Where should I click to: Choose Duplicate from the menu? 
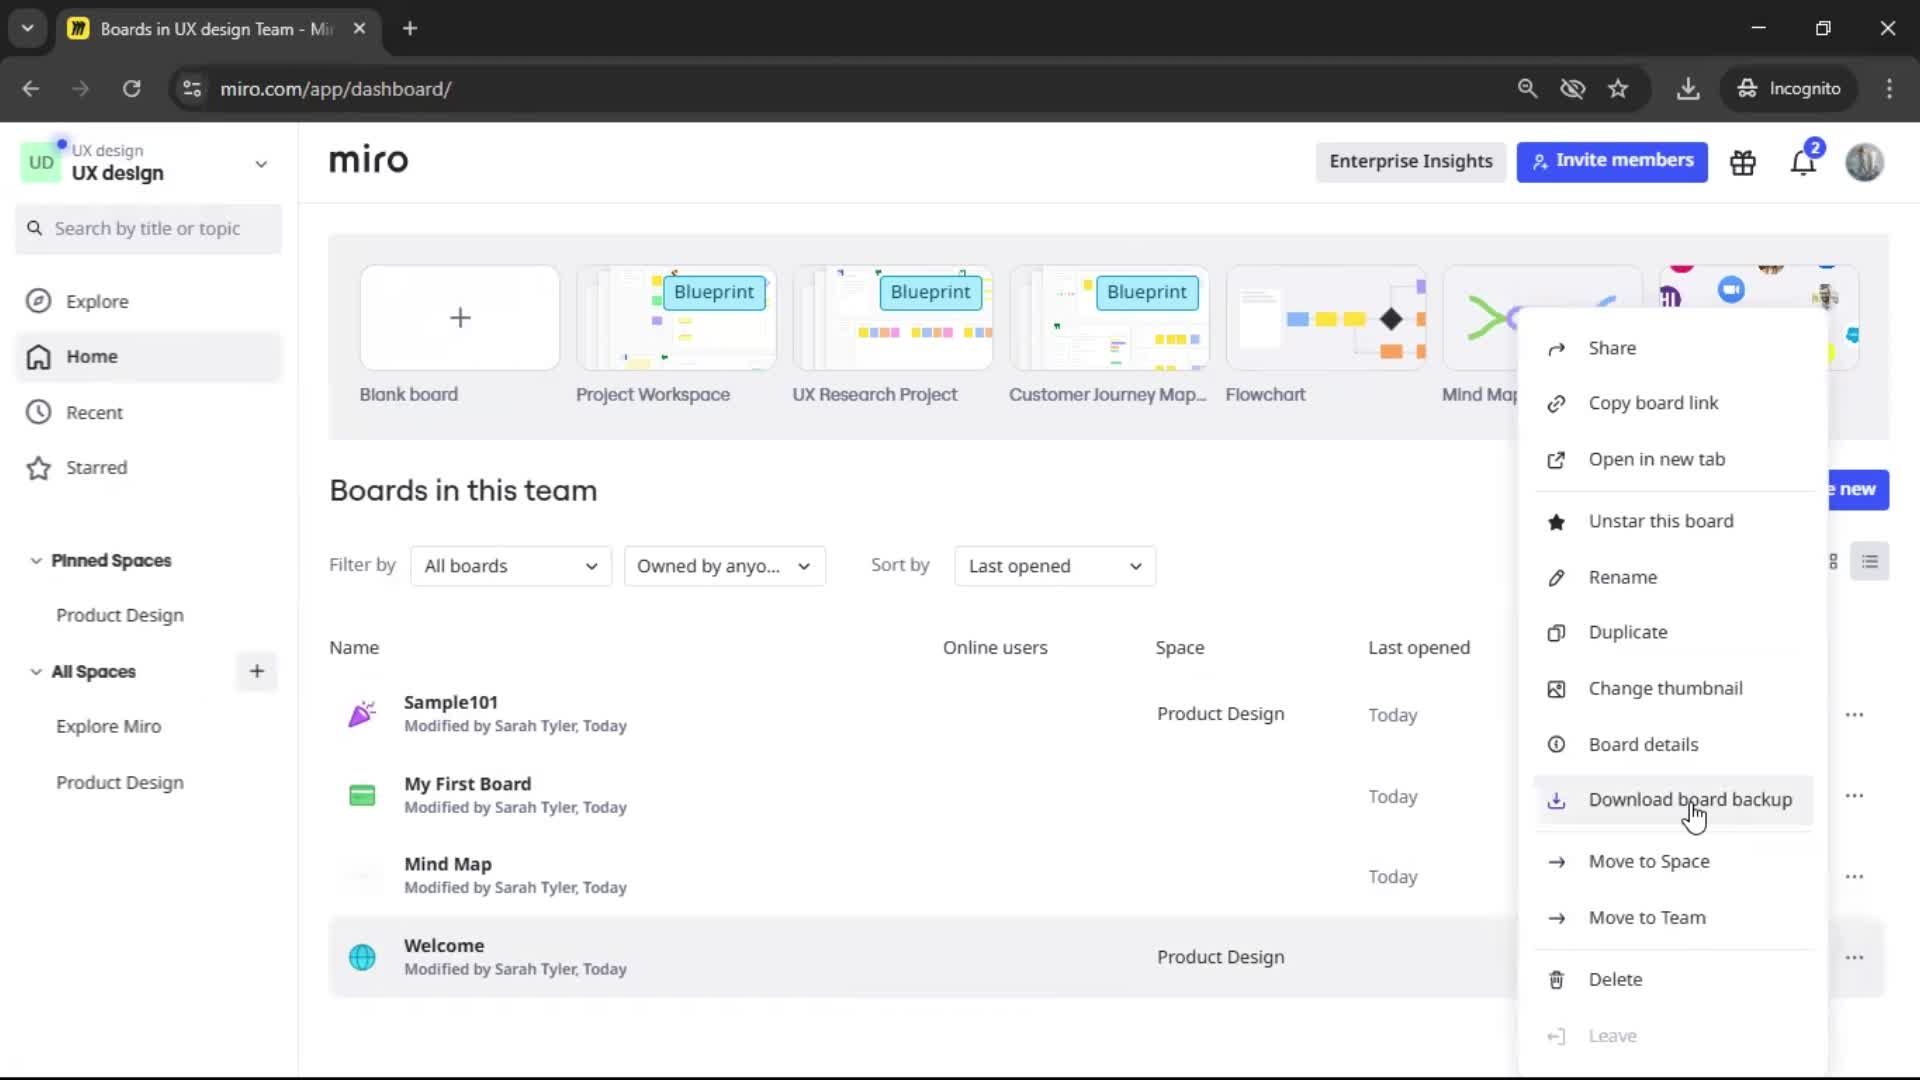tap(1673, 632)
